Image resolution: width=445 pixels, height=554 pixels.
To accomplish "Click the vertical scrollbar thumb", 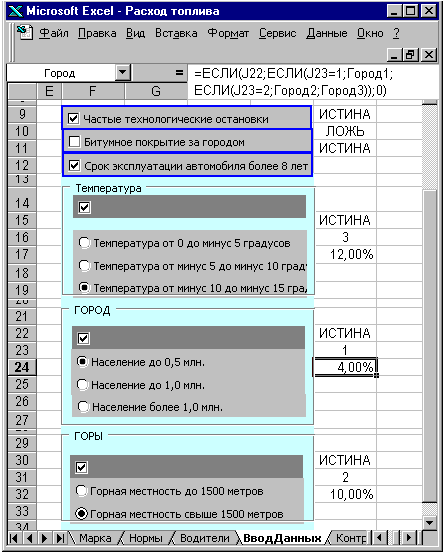I will 429,346.
